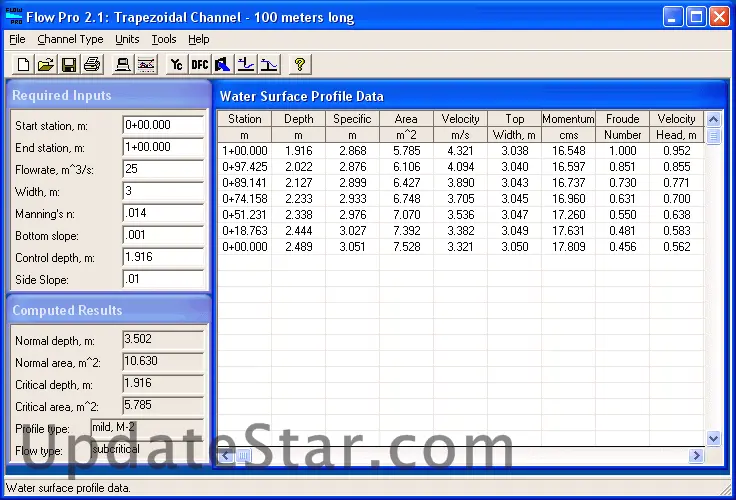The width and height of the screenshot is (736, 500).
Task: Click the DFC toolbar button
Action: tap(200, 65)
